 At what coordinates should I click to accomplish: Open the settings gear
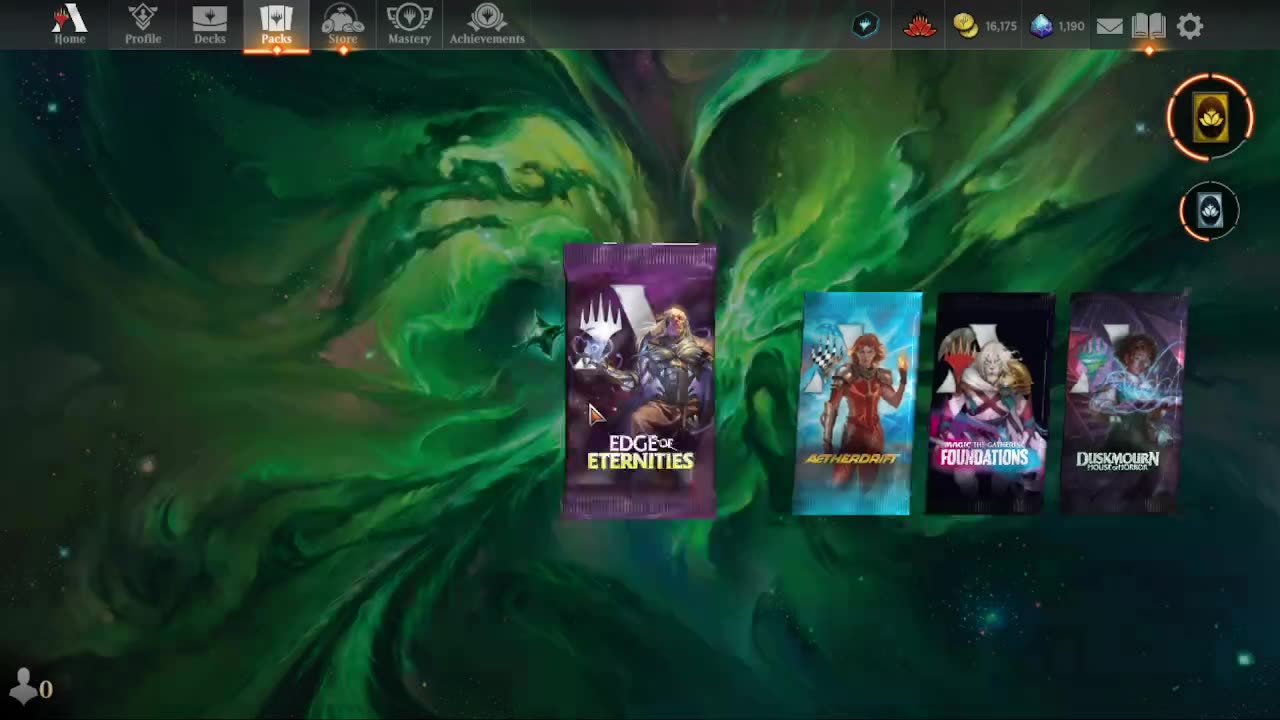[1190, 26]
